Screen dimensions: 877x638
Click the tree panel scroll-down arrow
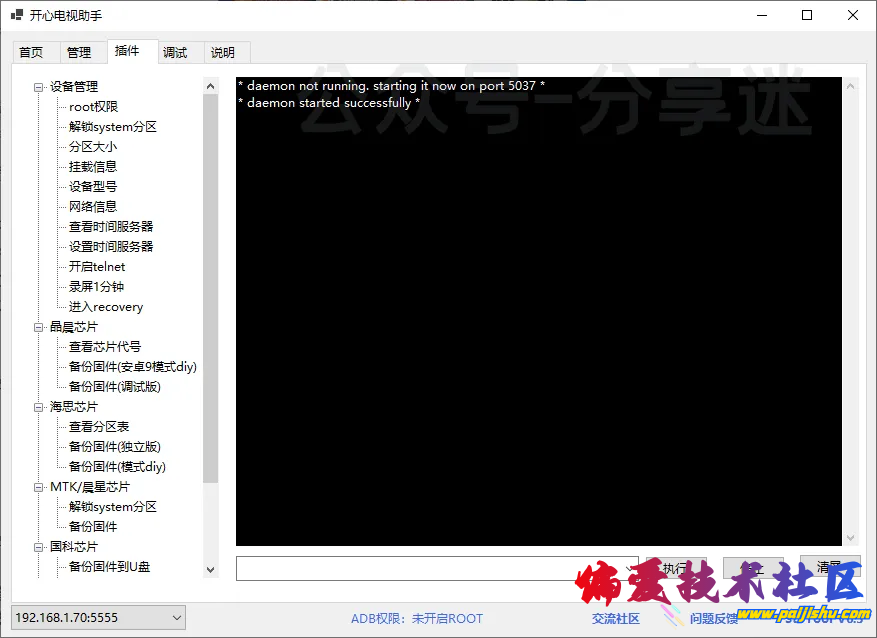click(x=210, y=569)
